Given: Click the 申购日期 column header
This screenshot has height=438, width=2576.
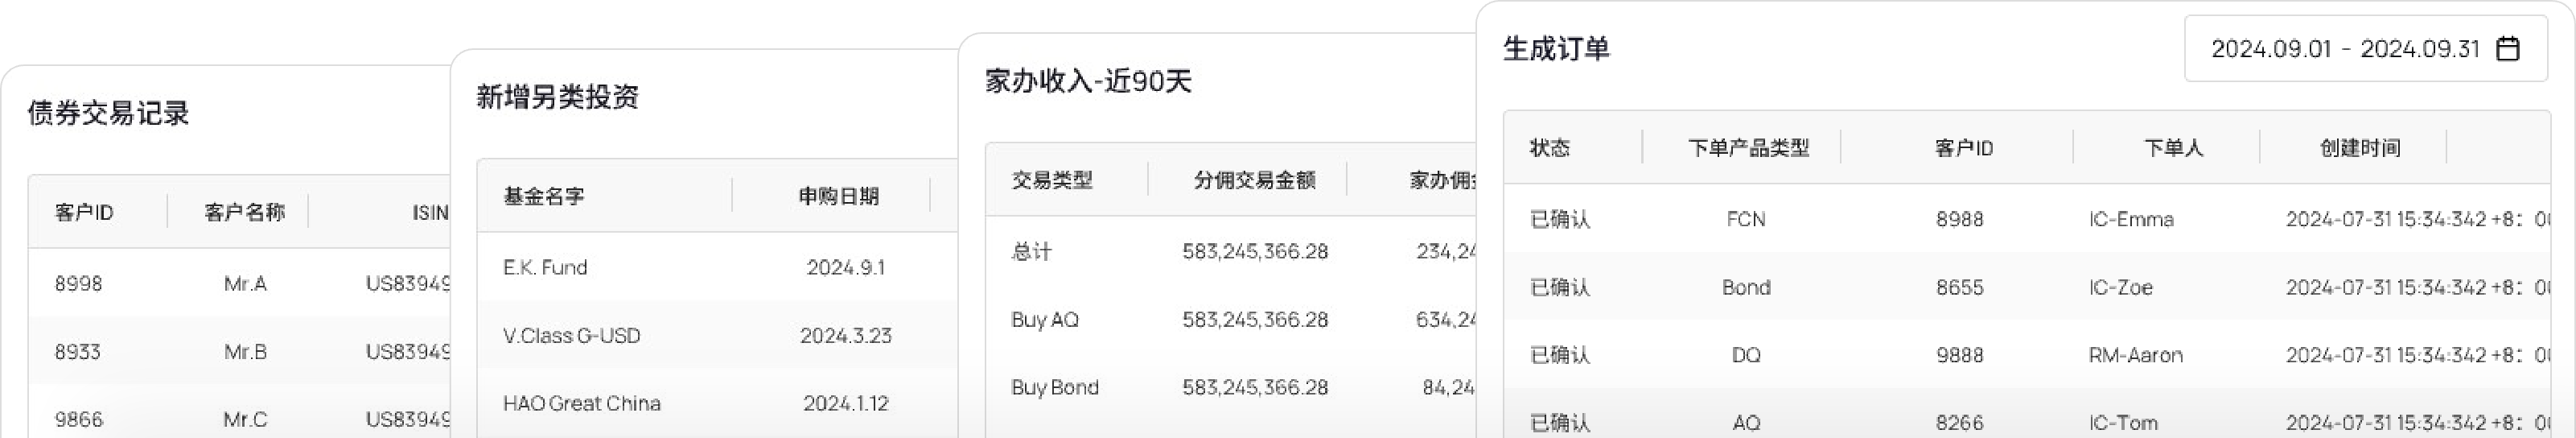Looking at the screenshot, I should tap(838, 196).
